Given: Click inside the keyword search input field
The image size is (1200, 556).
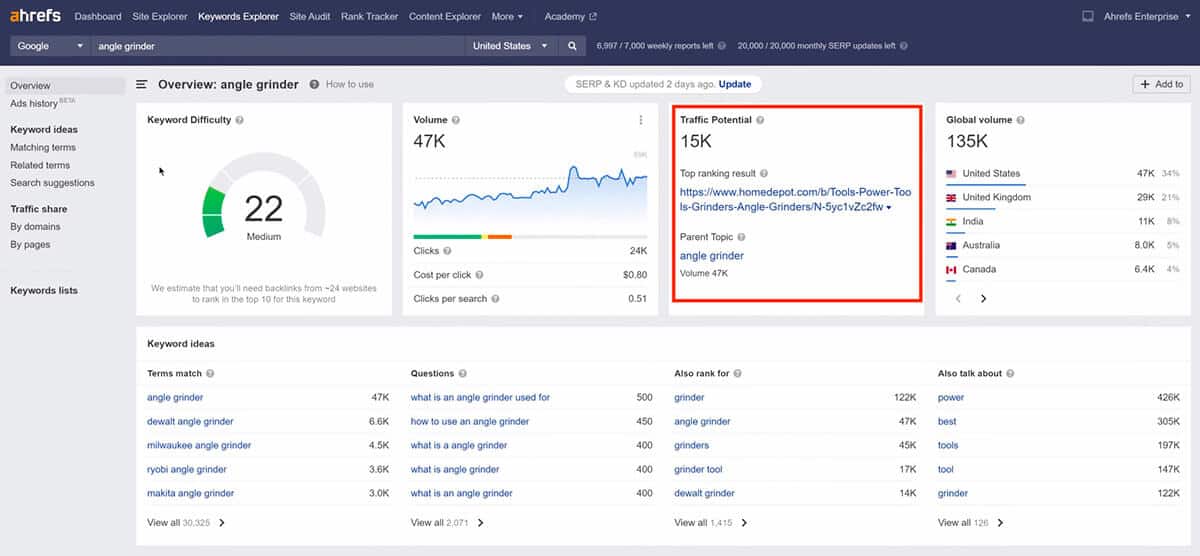Looking at the screenshot, I should [278, 46].
